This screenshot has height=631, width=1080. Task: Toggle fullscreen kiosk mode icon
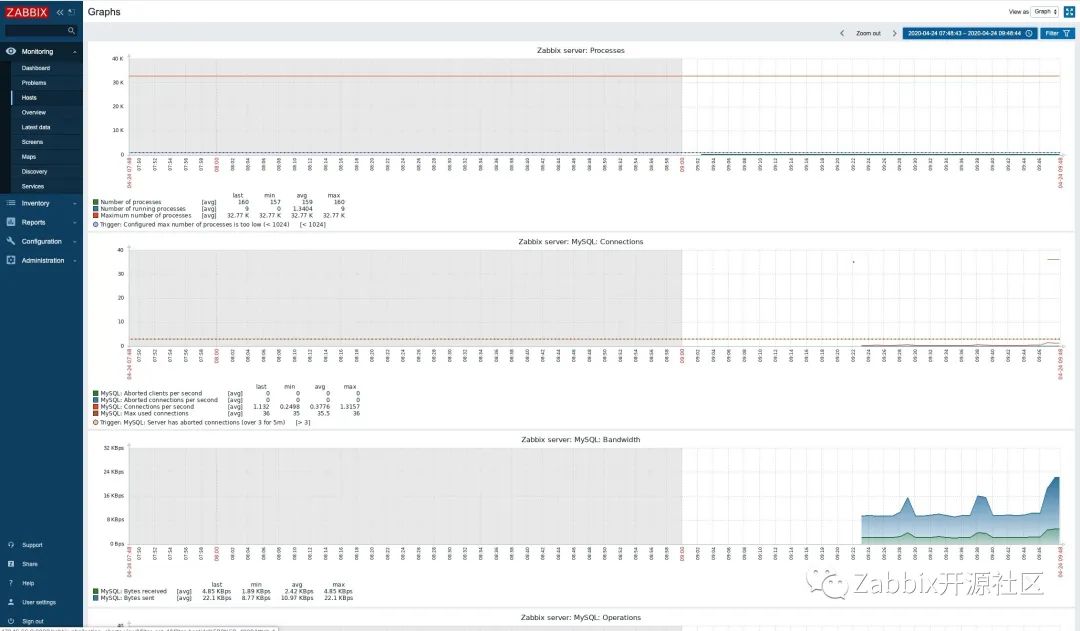click(1070, 12)
